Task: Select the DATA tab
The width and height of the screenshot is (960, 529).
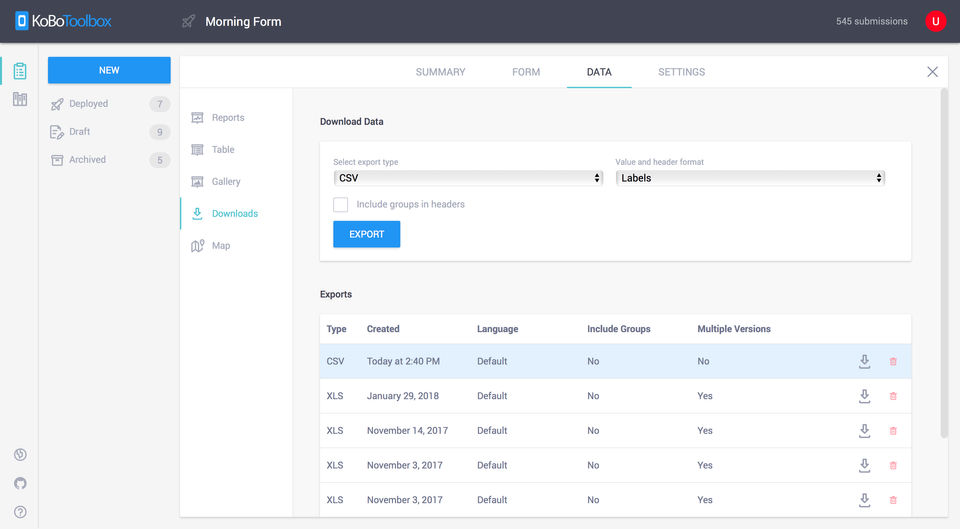Action: (x=599, y=72)
